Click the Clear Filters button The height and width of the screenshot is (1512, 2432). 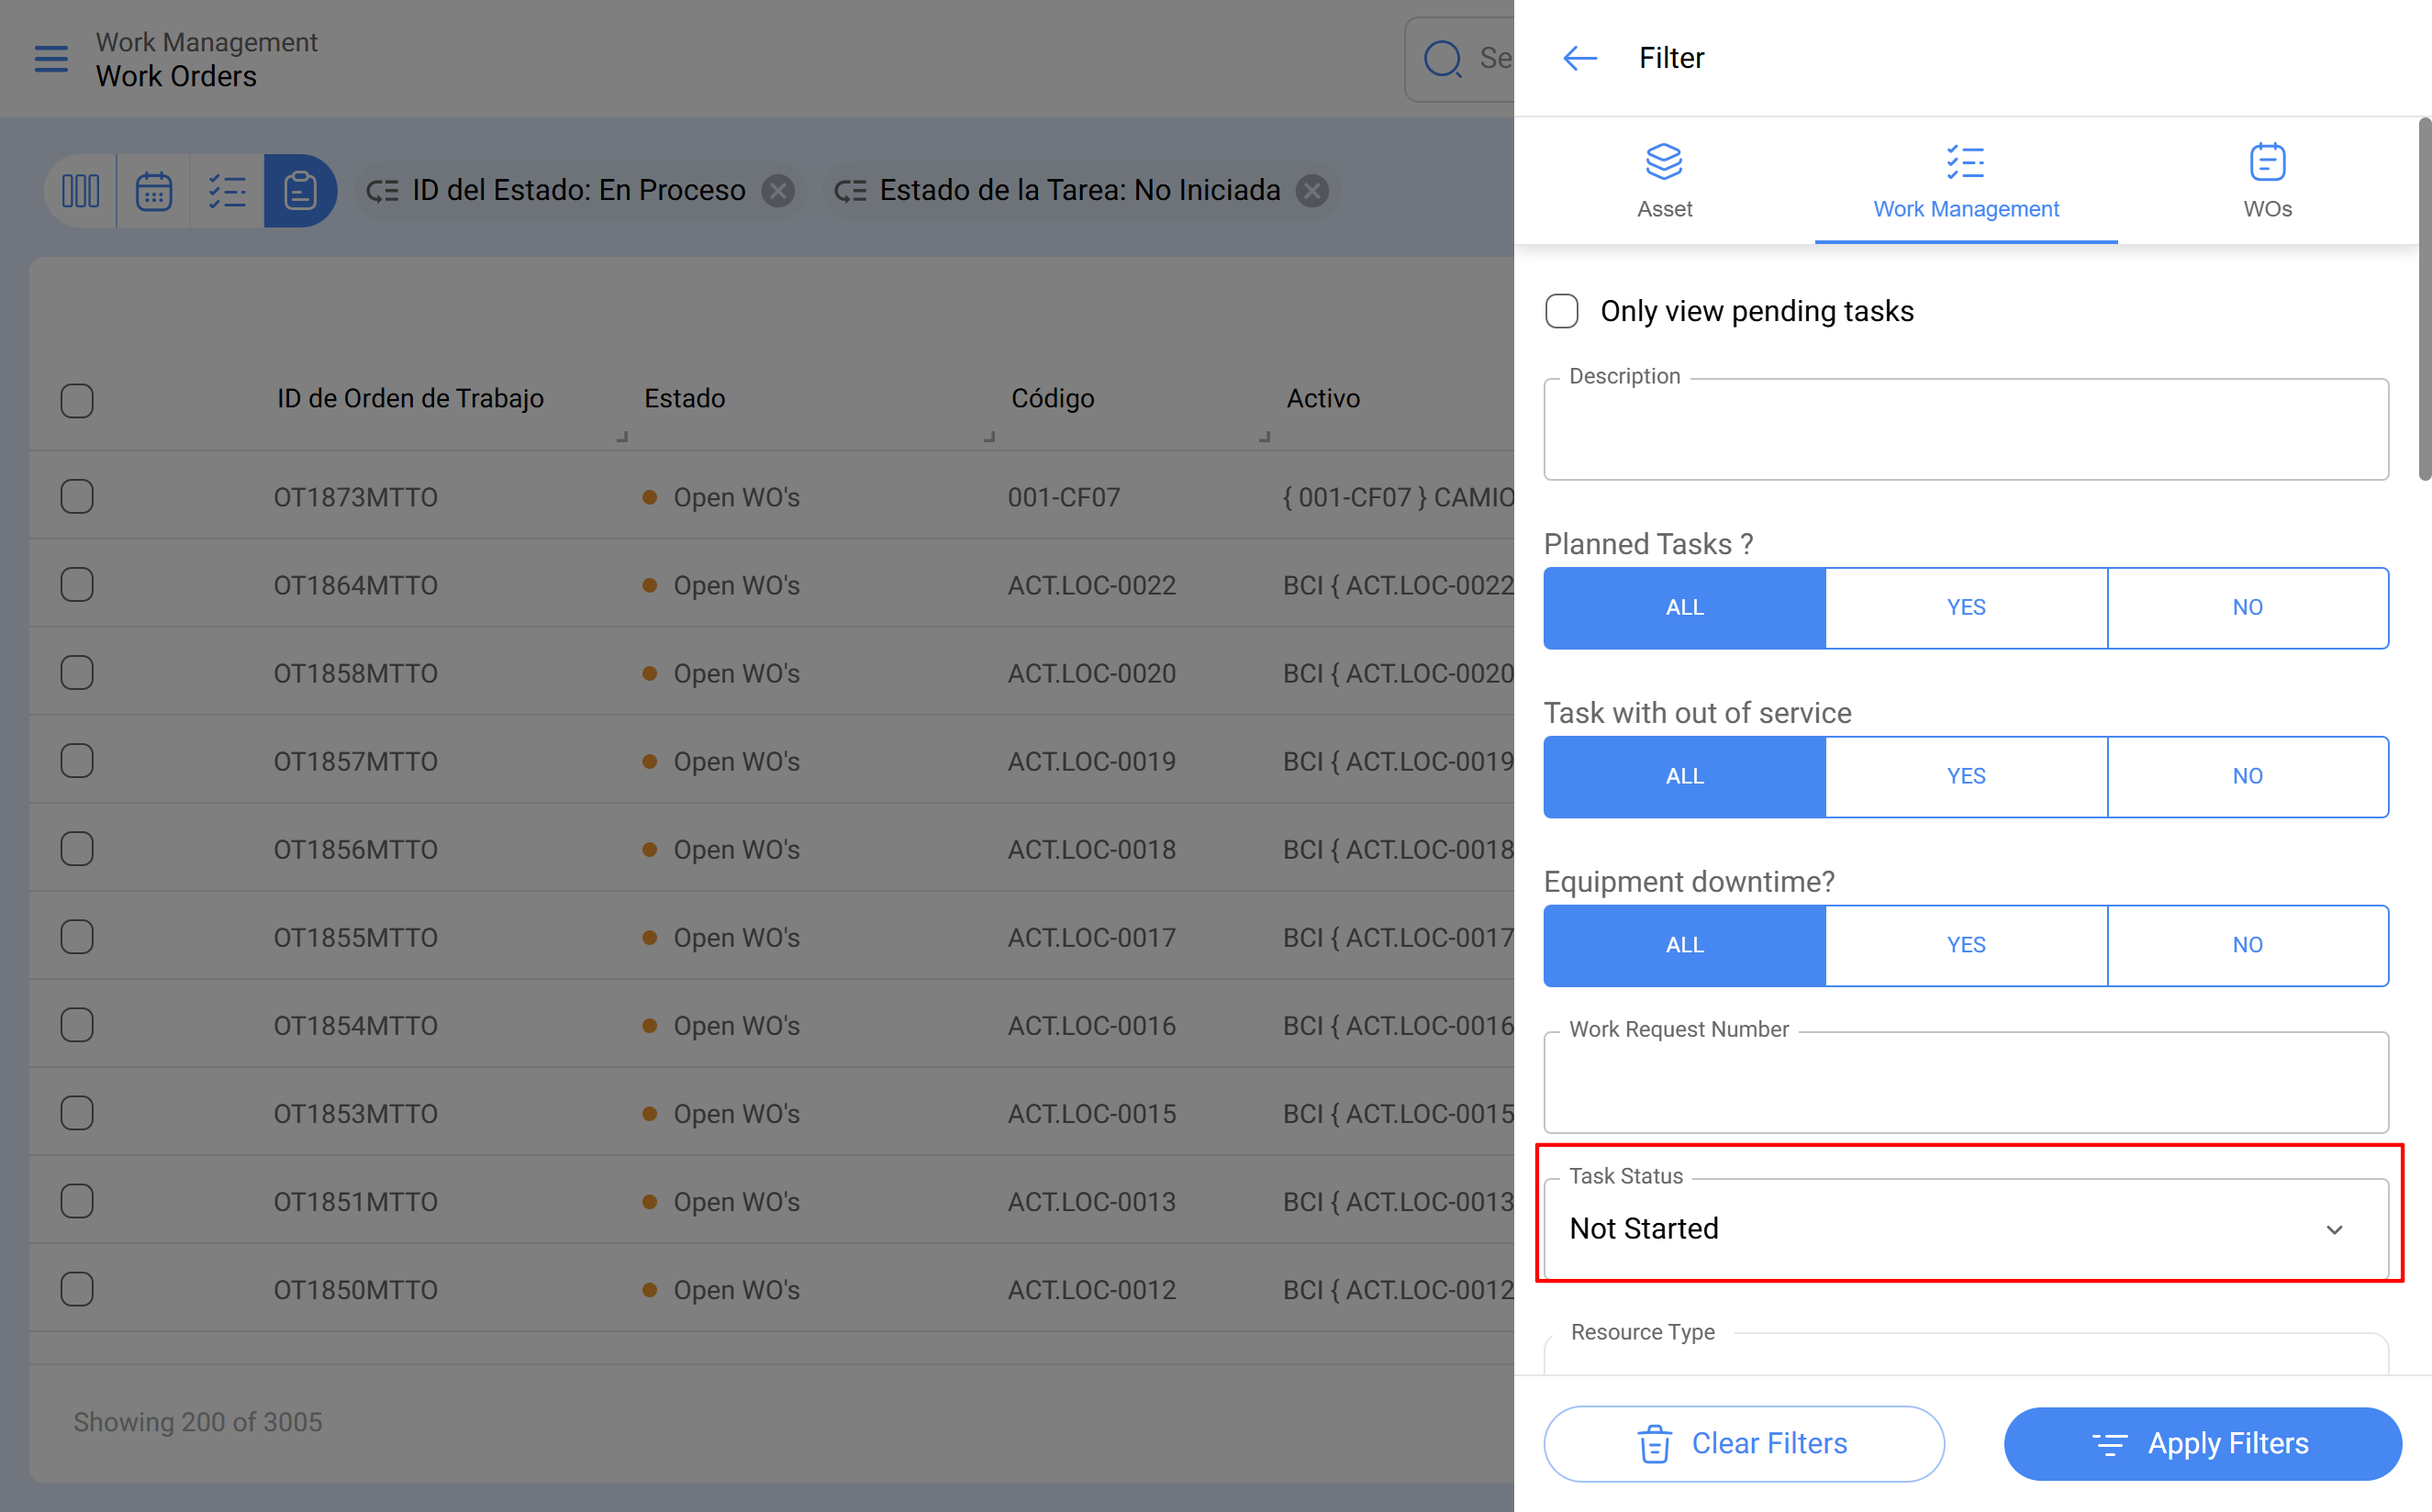1743,1443
